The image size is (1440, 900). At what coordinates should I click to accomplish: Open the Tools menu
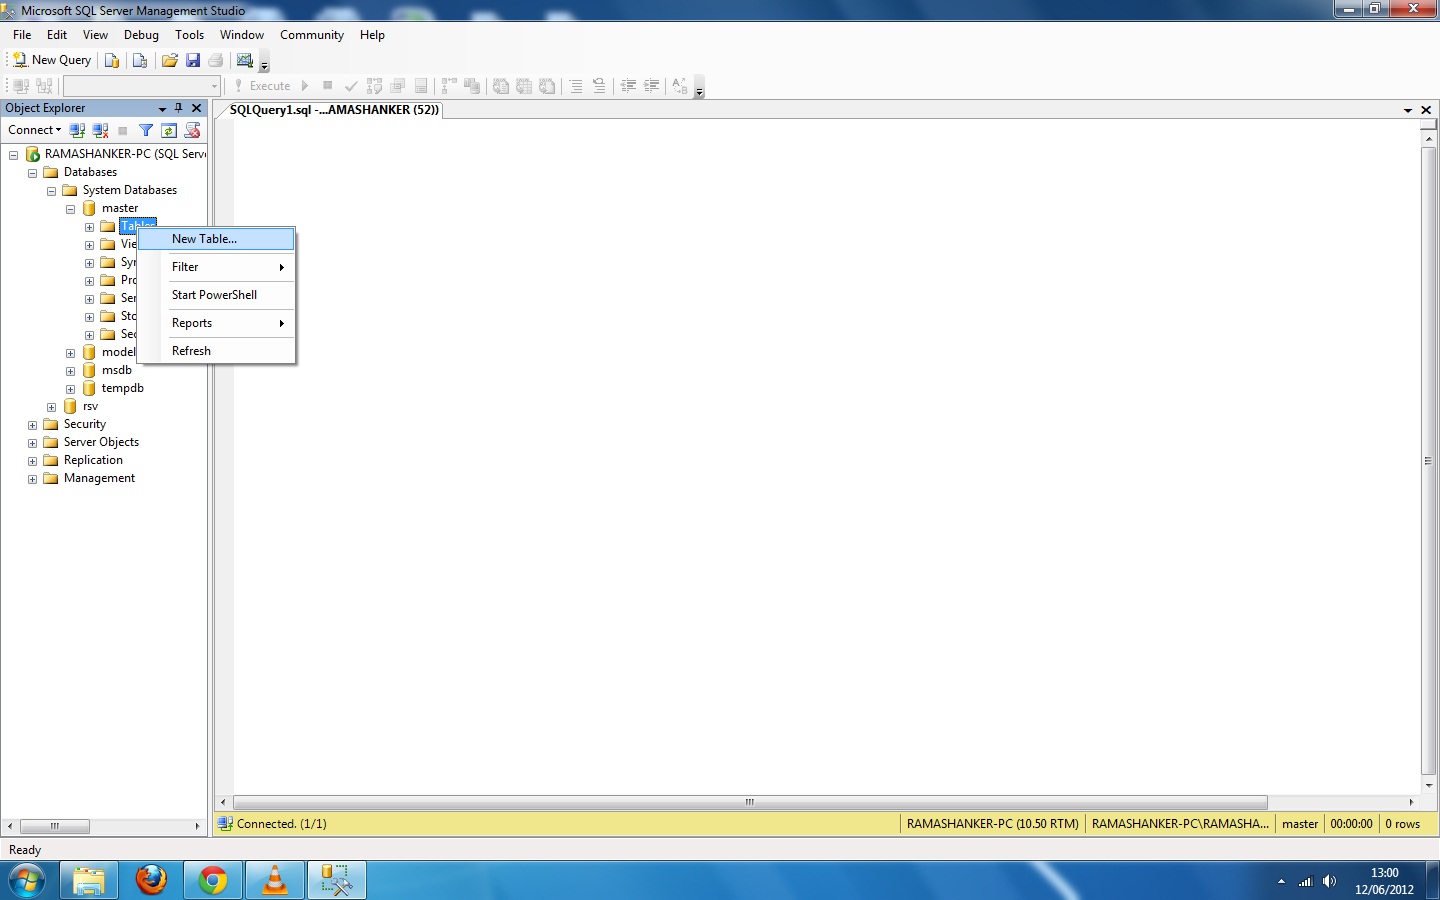tap(189, 35)
